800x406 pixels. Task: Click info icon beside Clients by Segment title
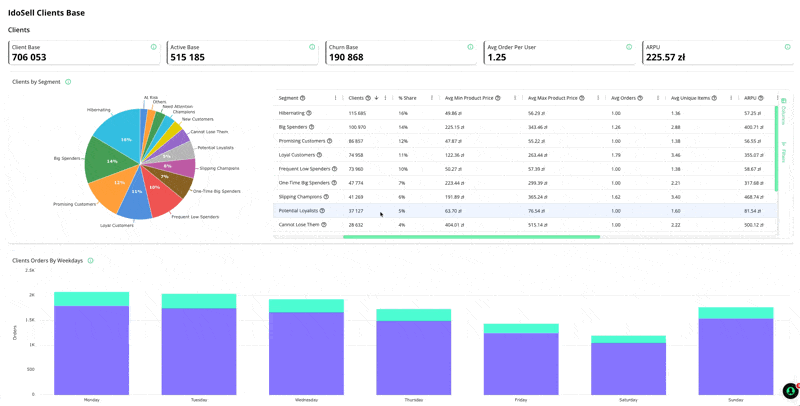68,82
